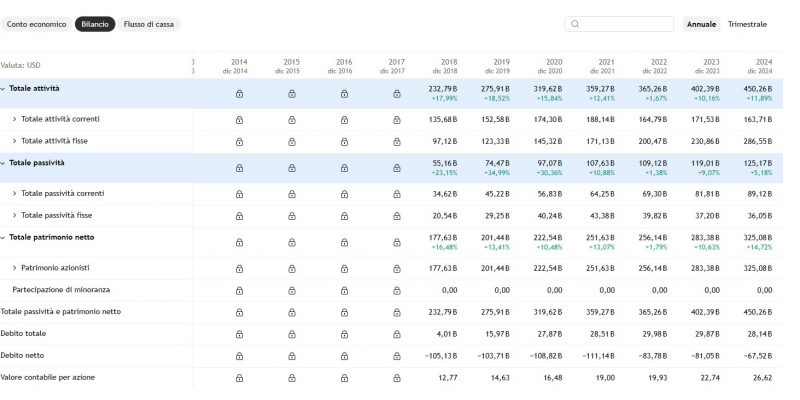Expand Totale passività fisse row

coord(14,215)
